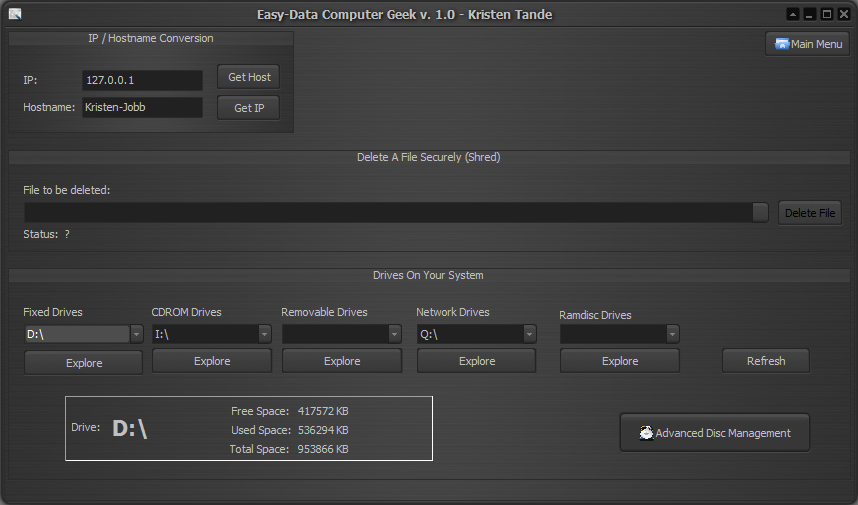The height and width of the screenshot is (505, 858).
Task: Click into the Hostname text field
Action: 141,107
